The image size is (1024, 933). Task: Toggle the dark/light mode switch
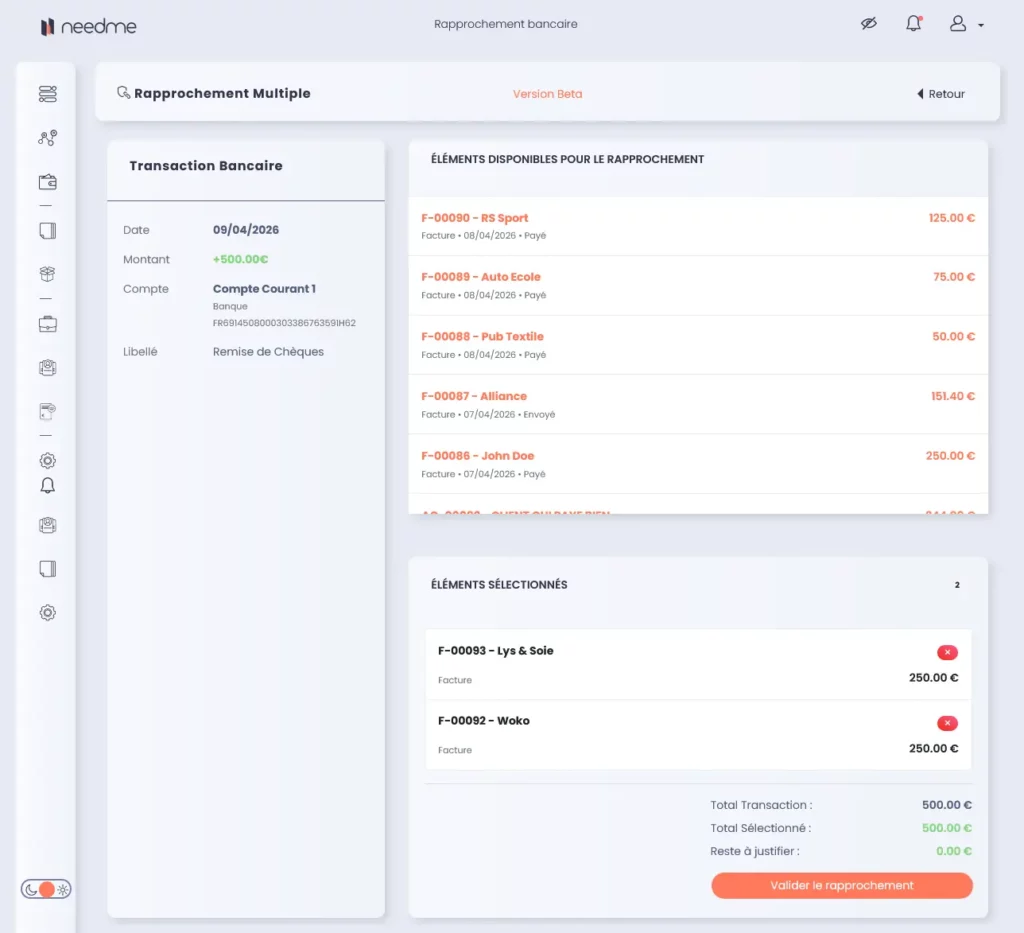(x=47, y=889)
